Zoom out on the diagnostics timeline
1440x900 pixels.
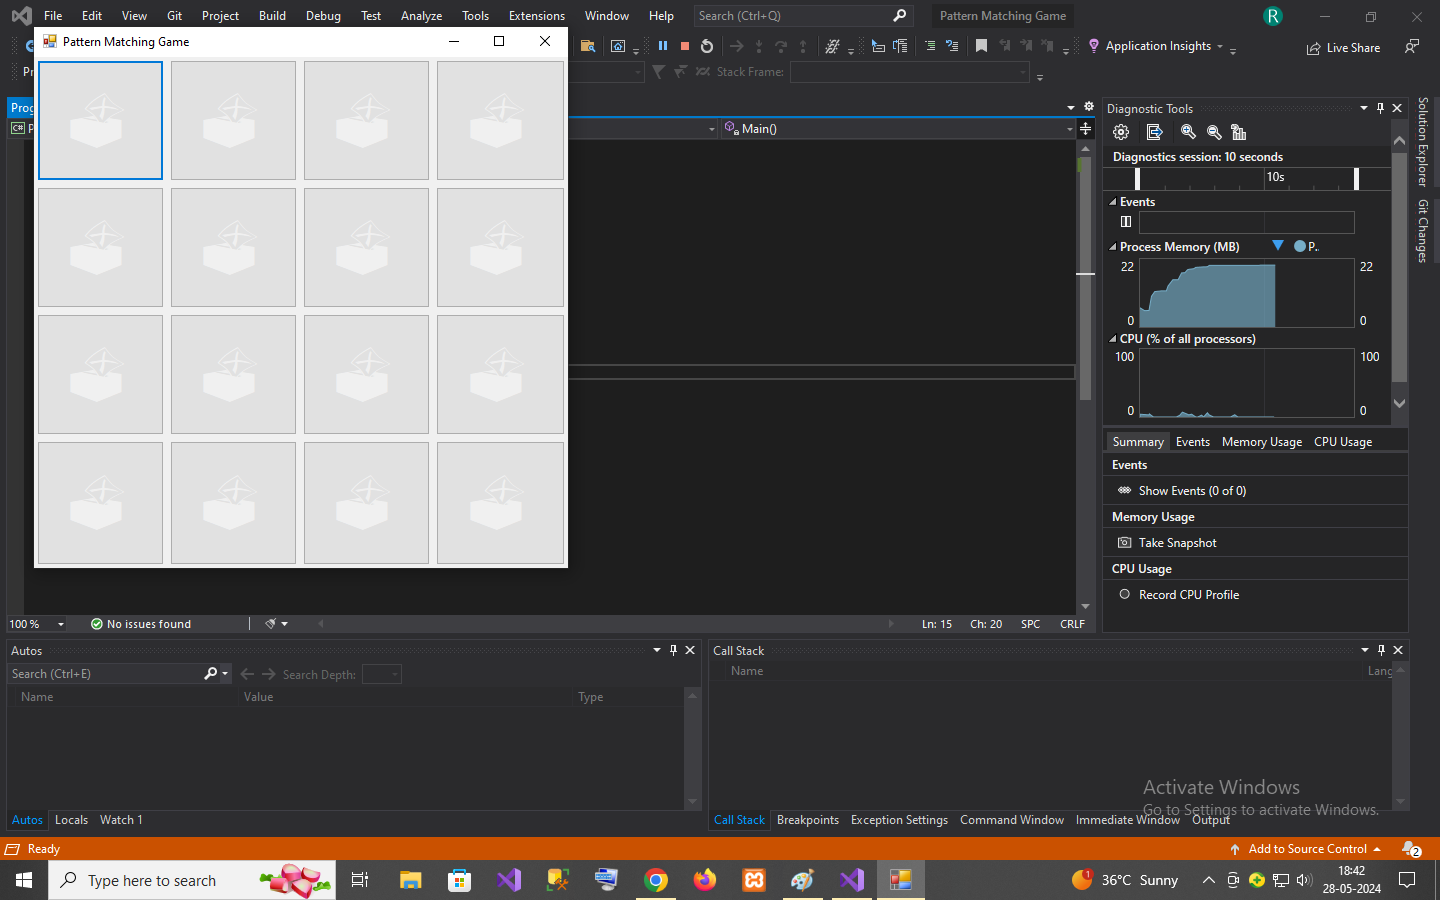tap(1214, 132)
